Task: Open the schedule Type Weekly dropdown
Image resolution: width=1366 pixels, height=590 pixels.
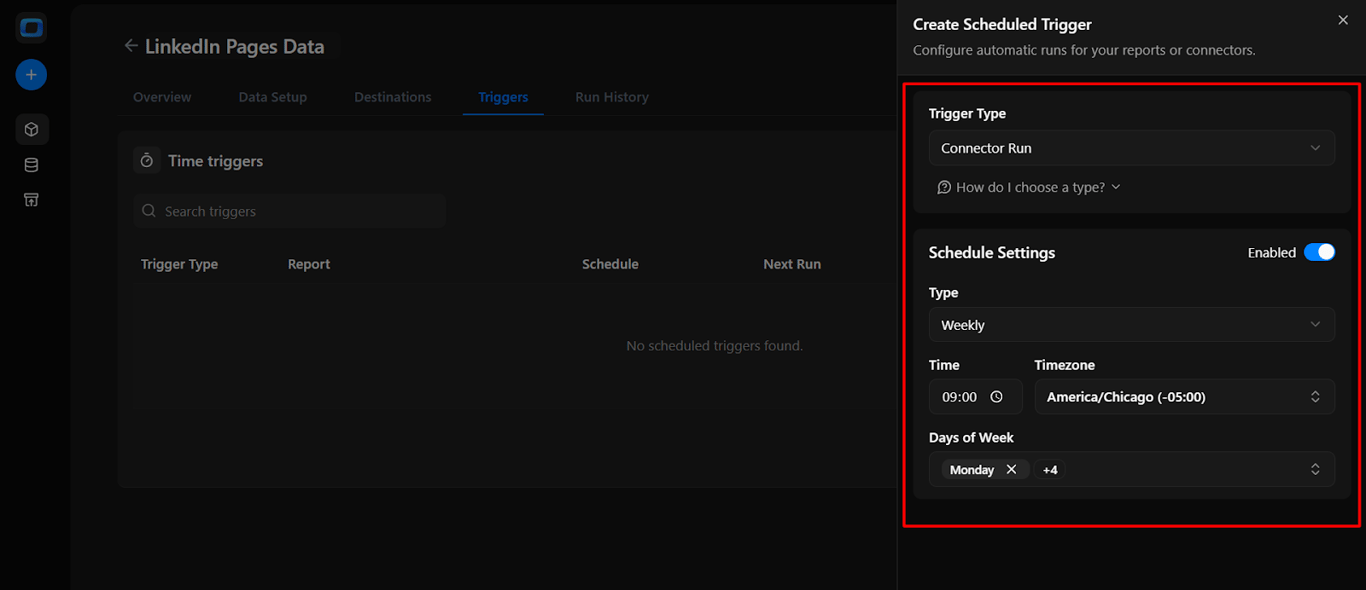Action: (1131, 325)
